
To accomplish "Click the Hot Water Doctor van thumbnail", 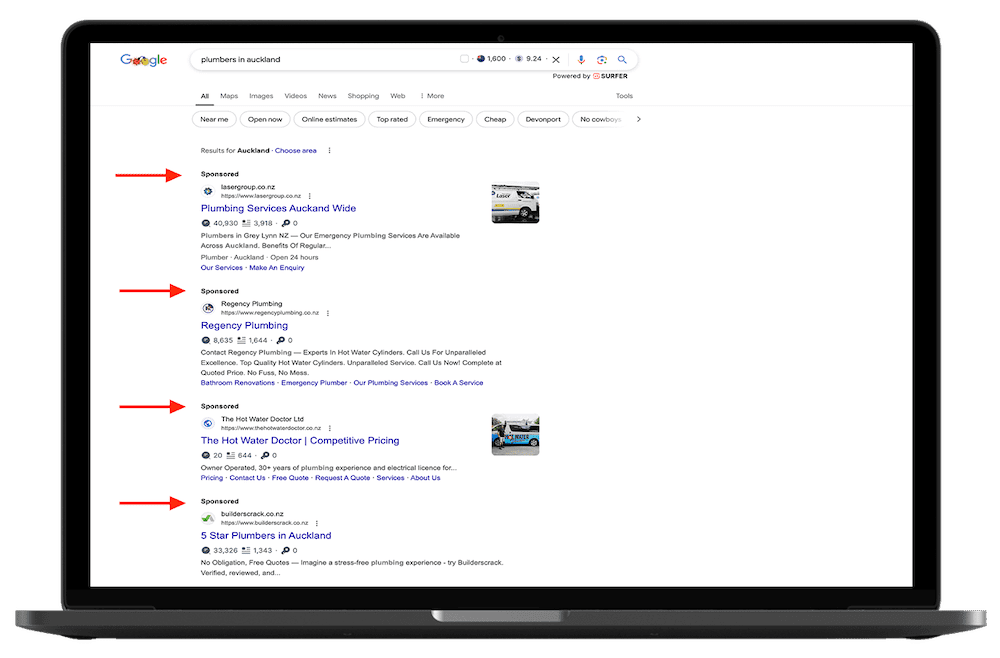I will point(515,435).
